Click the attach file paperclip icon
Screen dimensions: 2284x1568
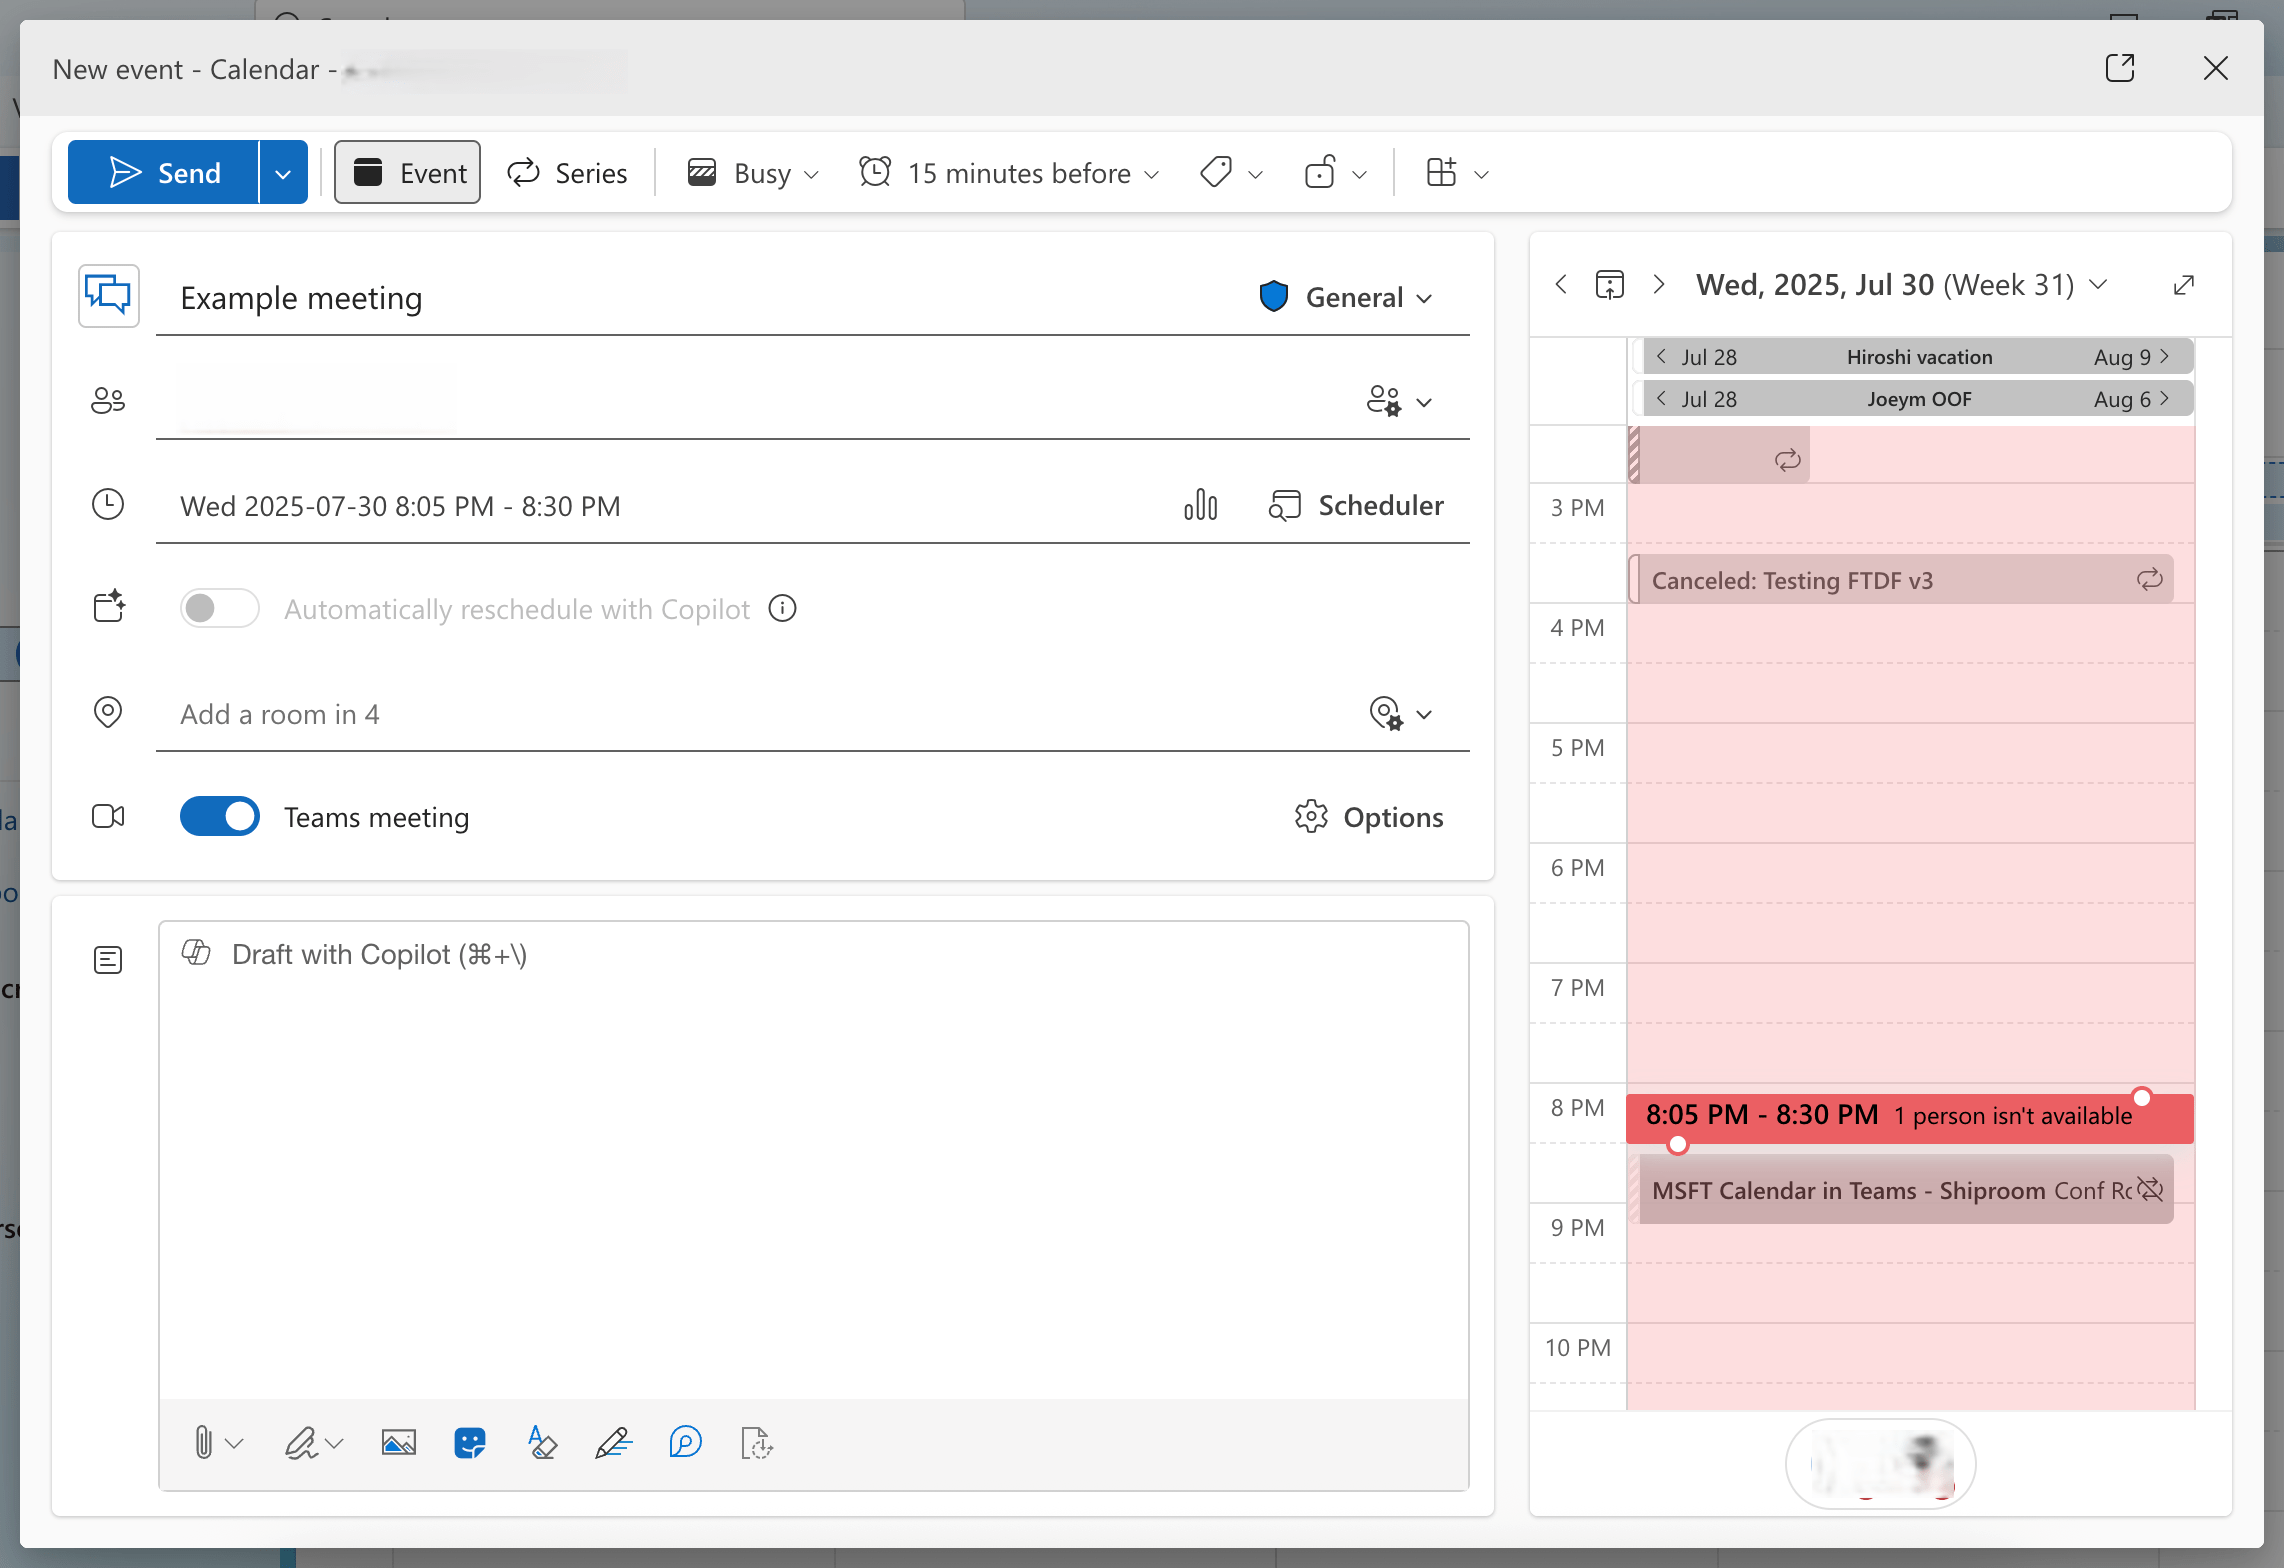click(x=203, y=1442)
